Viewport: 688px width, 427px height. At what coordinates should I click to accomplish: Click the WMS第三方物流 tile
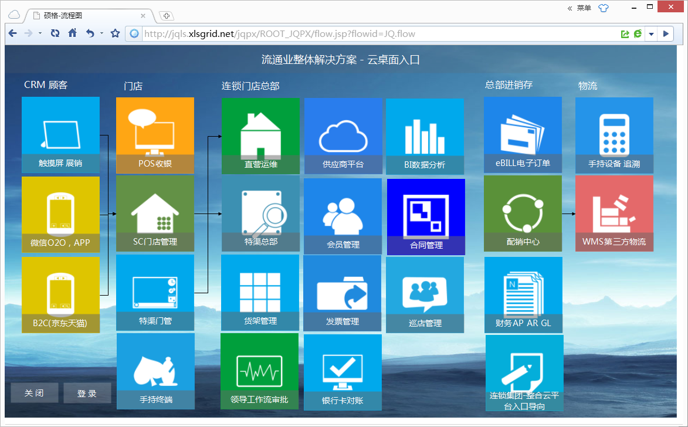614,214
